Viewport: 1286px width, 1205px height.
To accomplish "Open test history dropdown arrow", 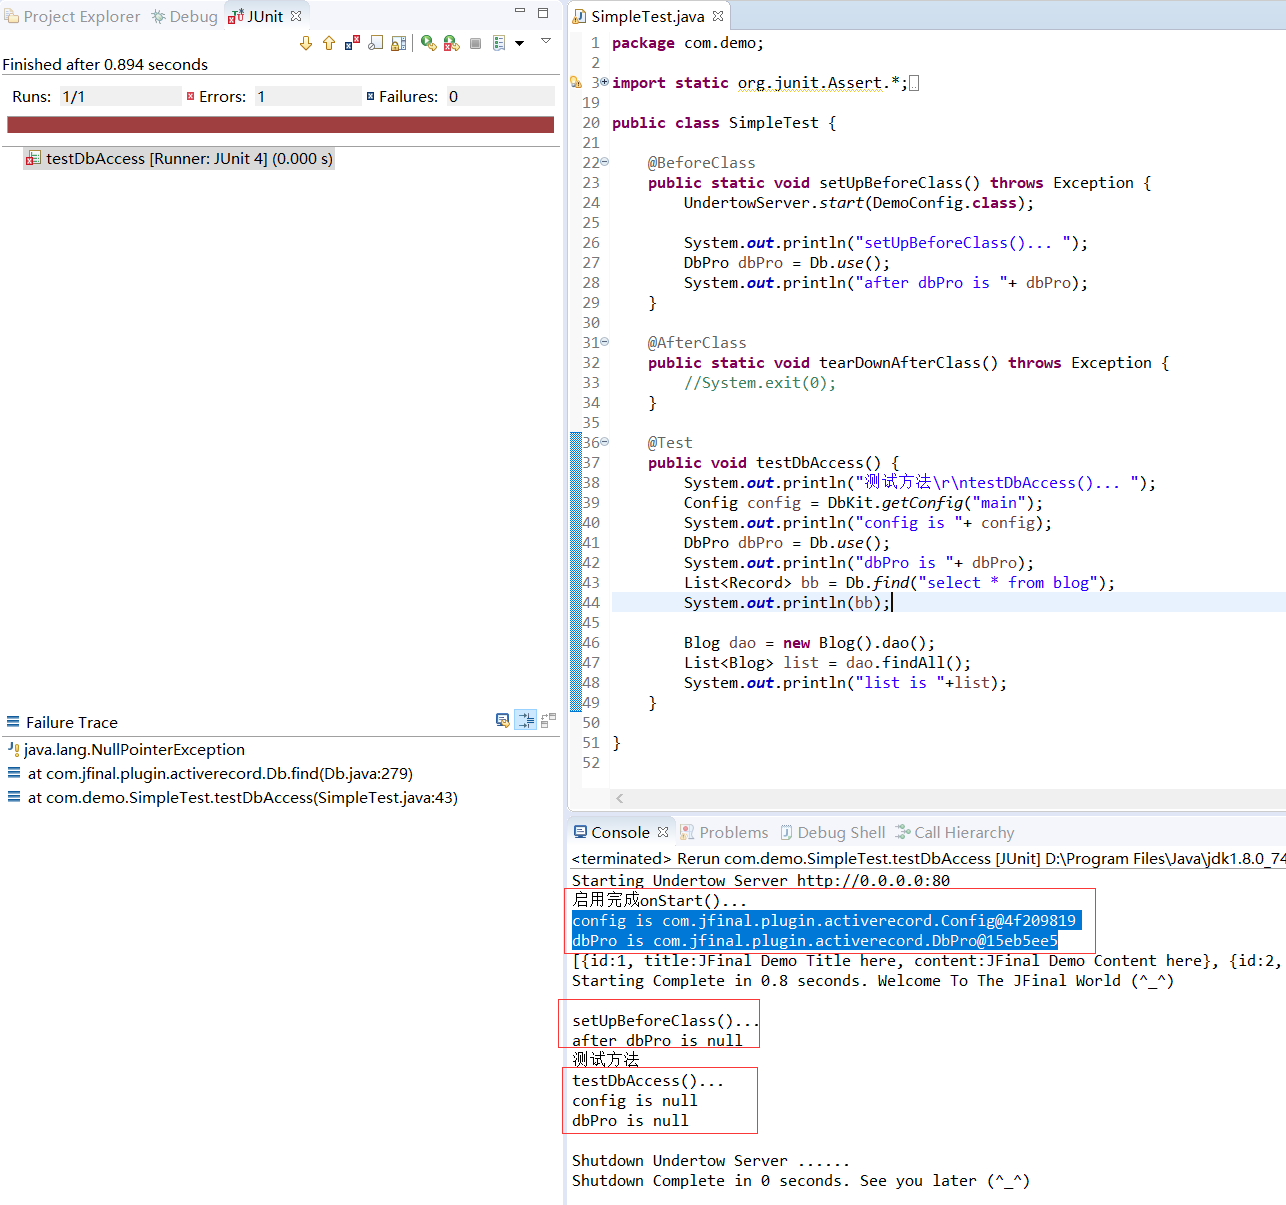I will 519,43.
